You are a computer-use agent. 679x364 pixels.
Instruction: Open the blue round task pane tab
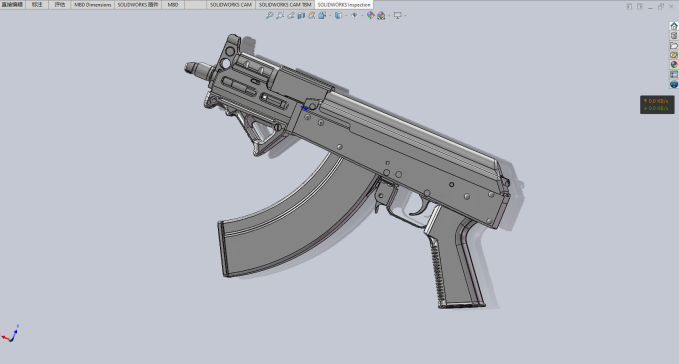(x=674, y=84)
